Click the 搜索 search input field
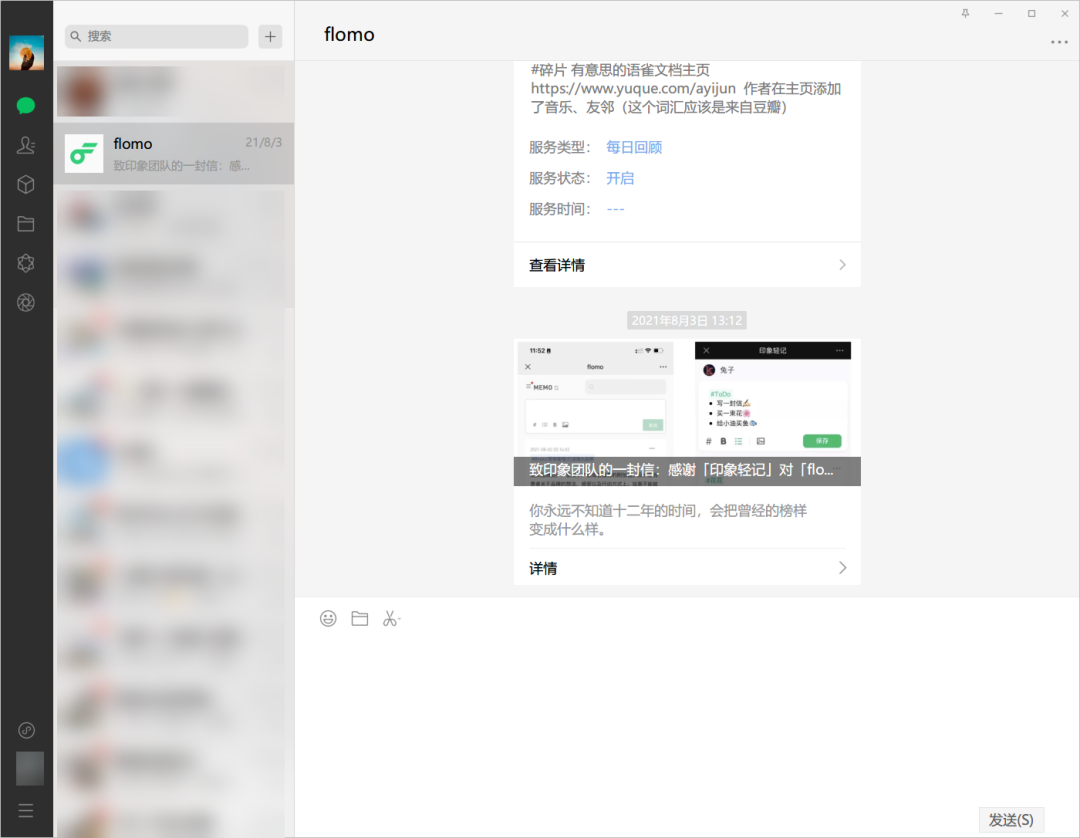The width and height of the screenshot is (1080, 838). pyautogui.click(x=155, y=36)
